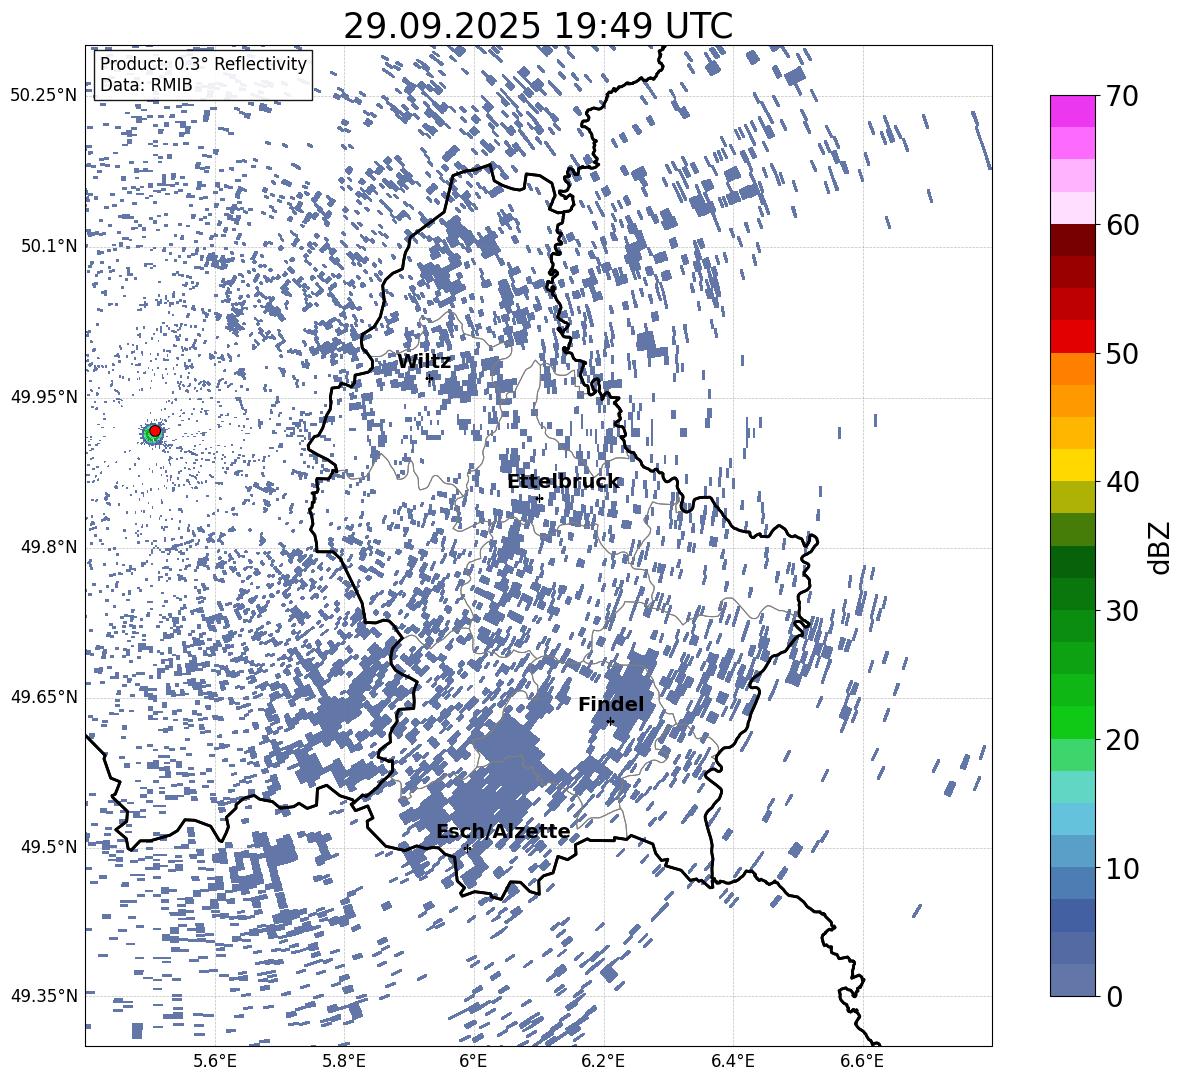Pick the bottom slate-blue colorbar segment
The width and height of the screenshot is (1184, 1081).
coord(1073,980)
